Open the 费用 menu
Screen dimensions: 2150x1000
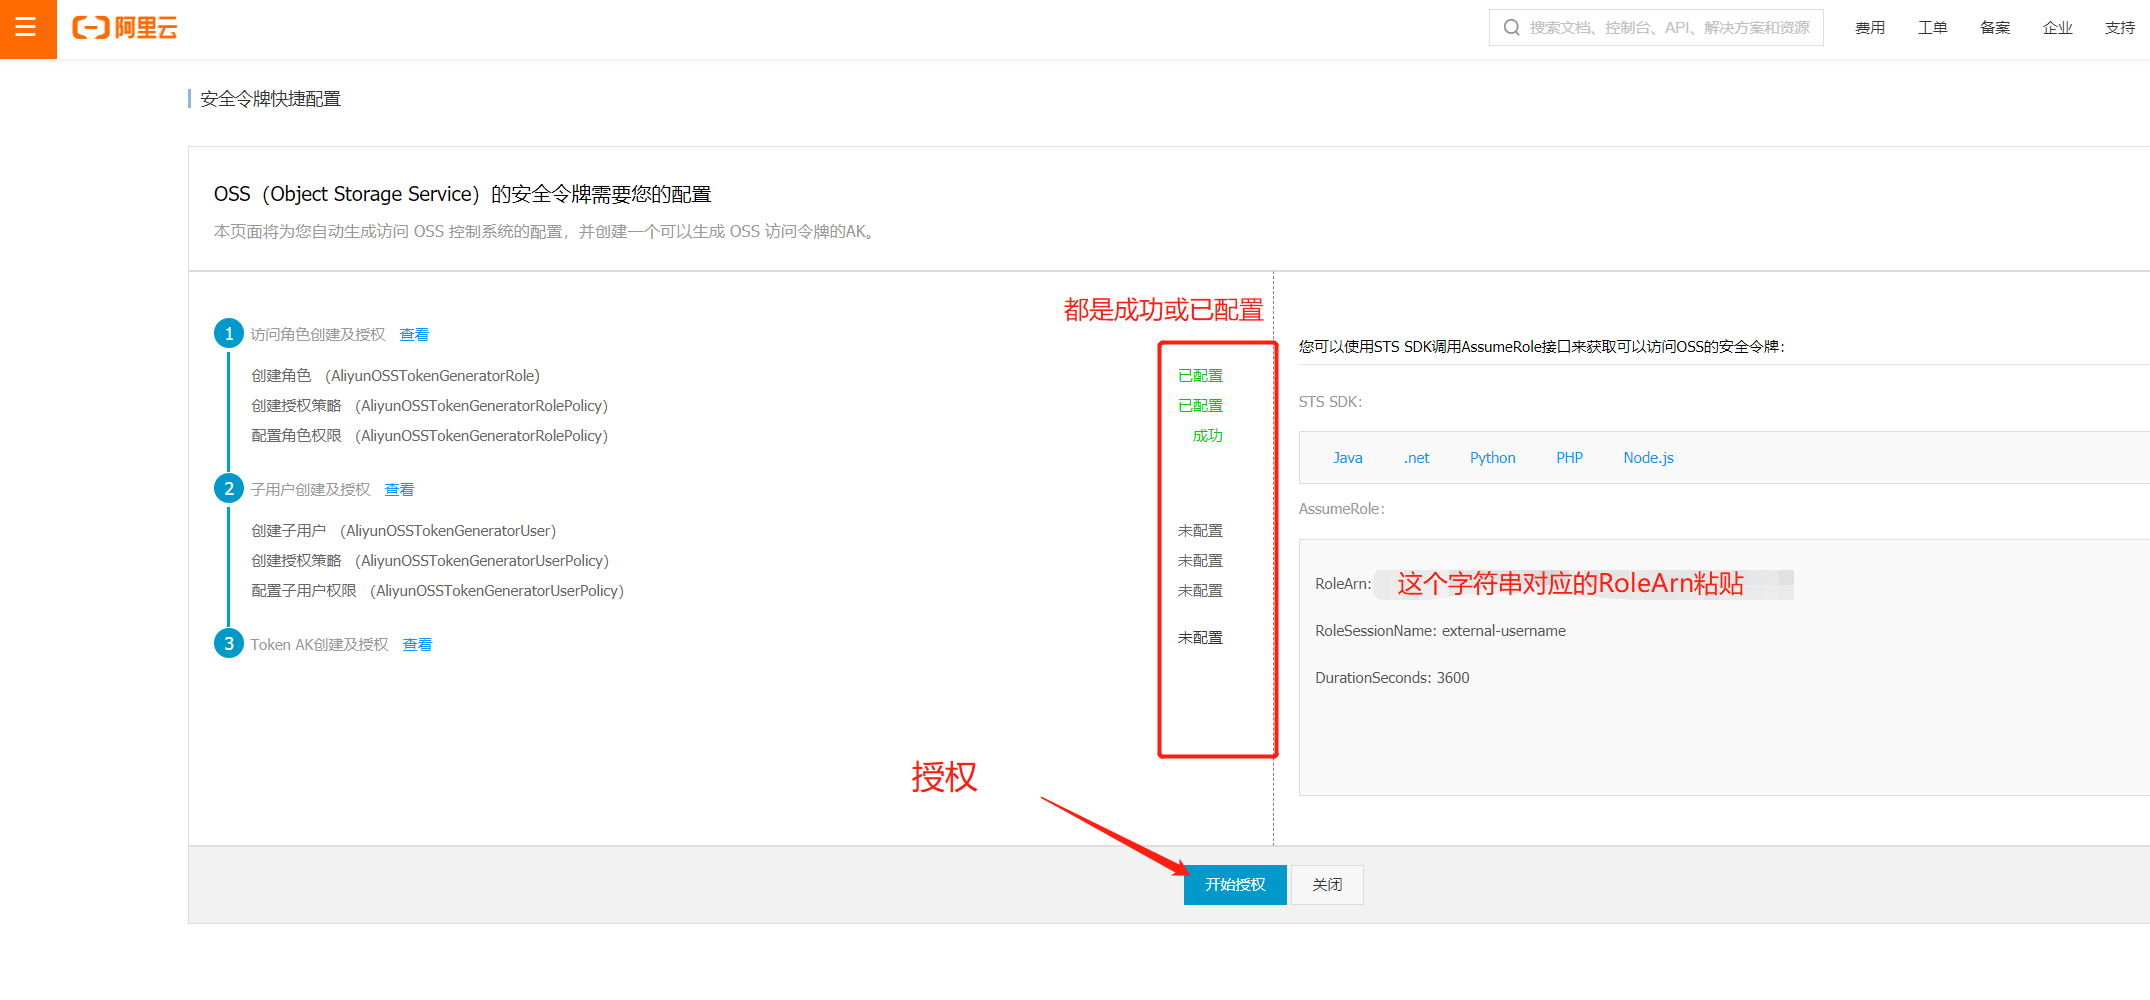click(1870, 28)
